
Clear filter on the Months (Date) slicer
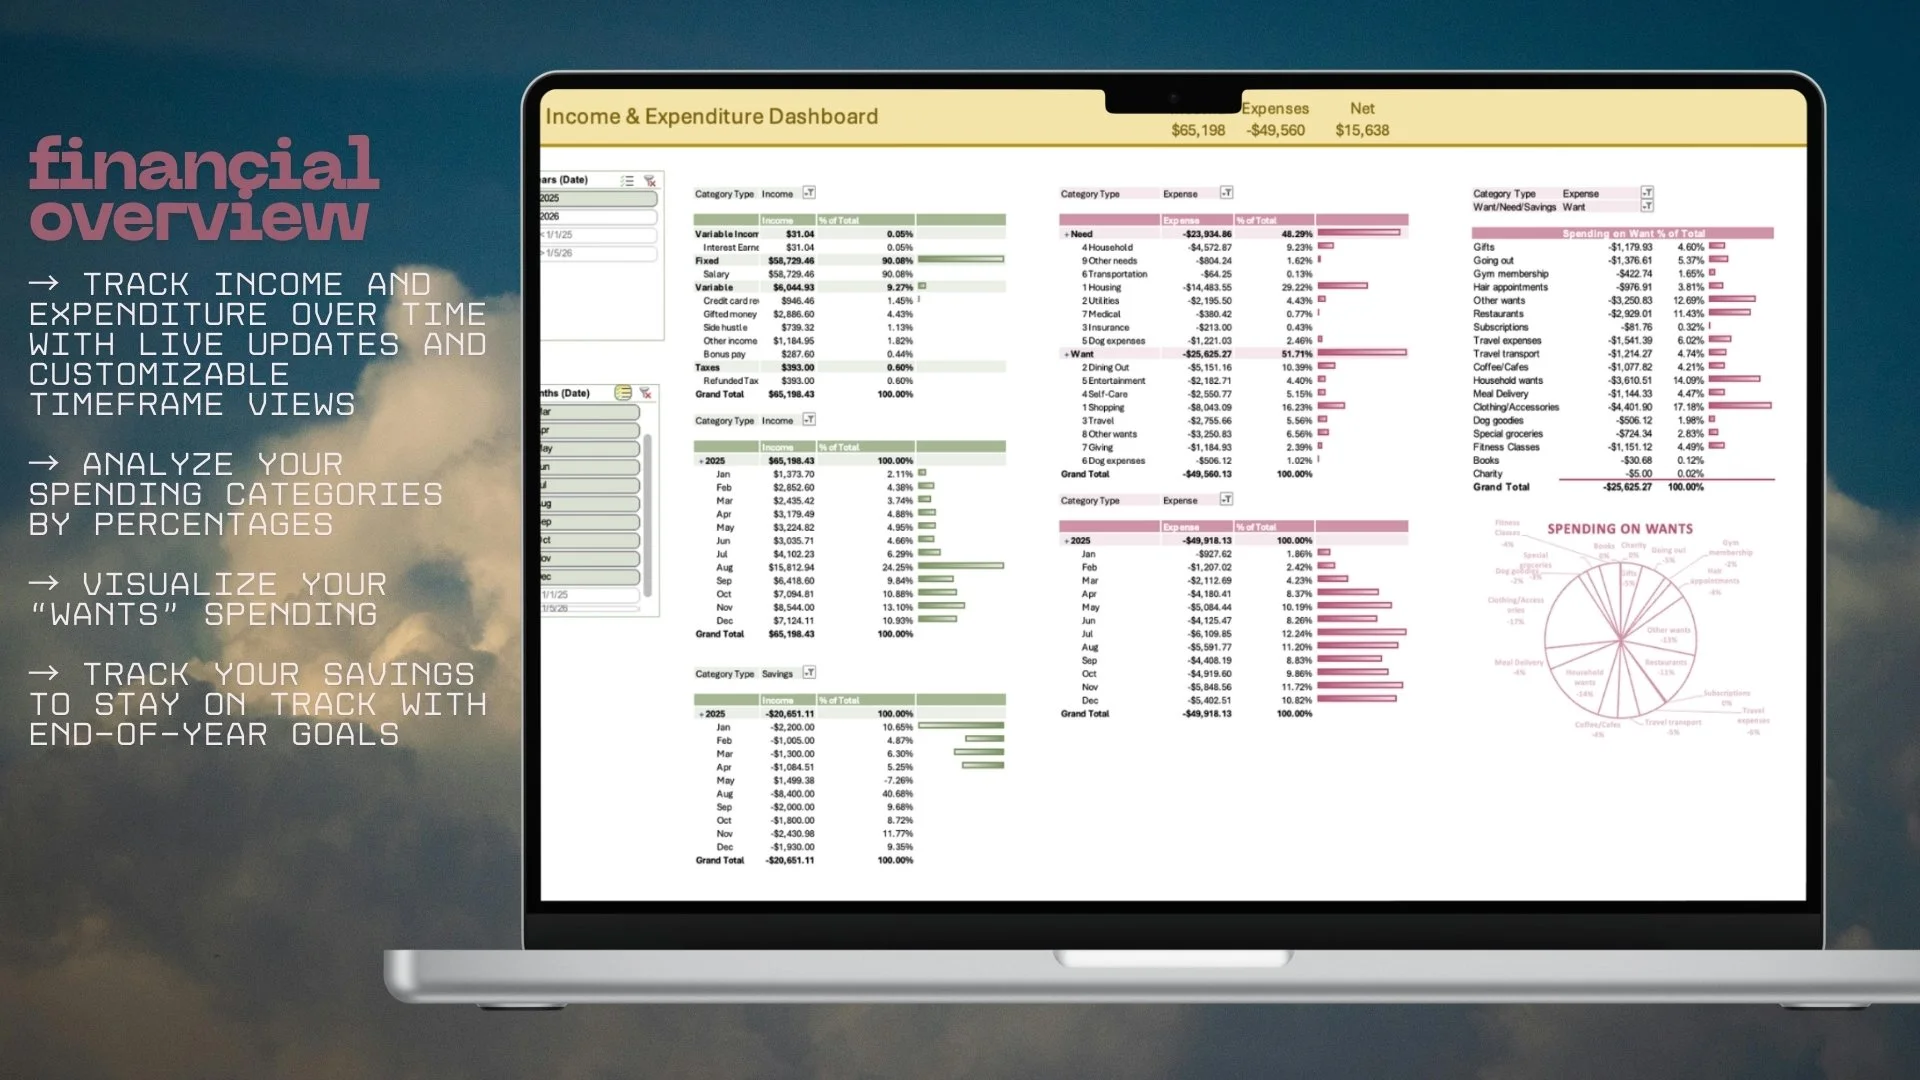pyautogui.click(x=646, y=393)
